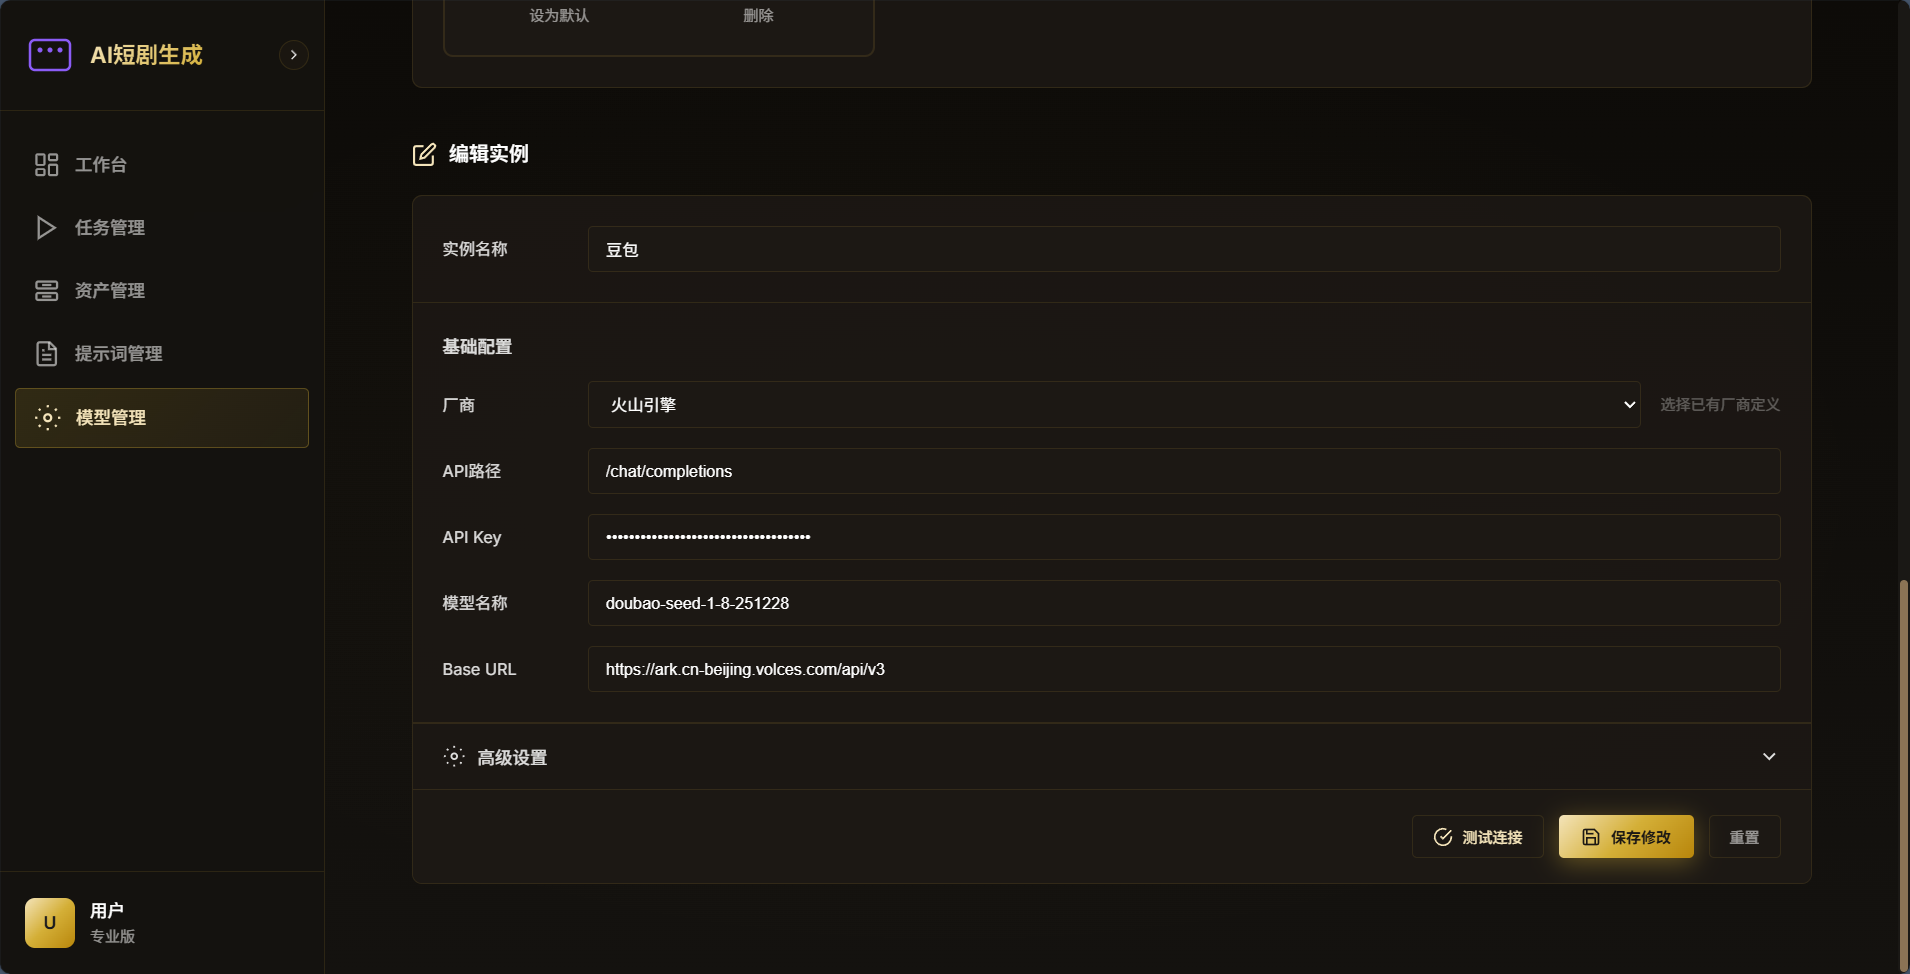Expand 高级设置 with the chevron arrow
This screenshot has width=1910, height=974.
point(1769,757)
